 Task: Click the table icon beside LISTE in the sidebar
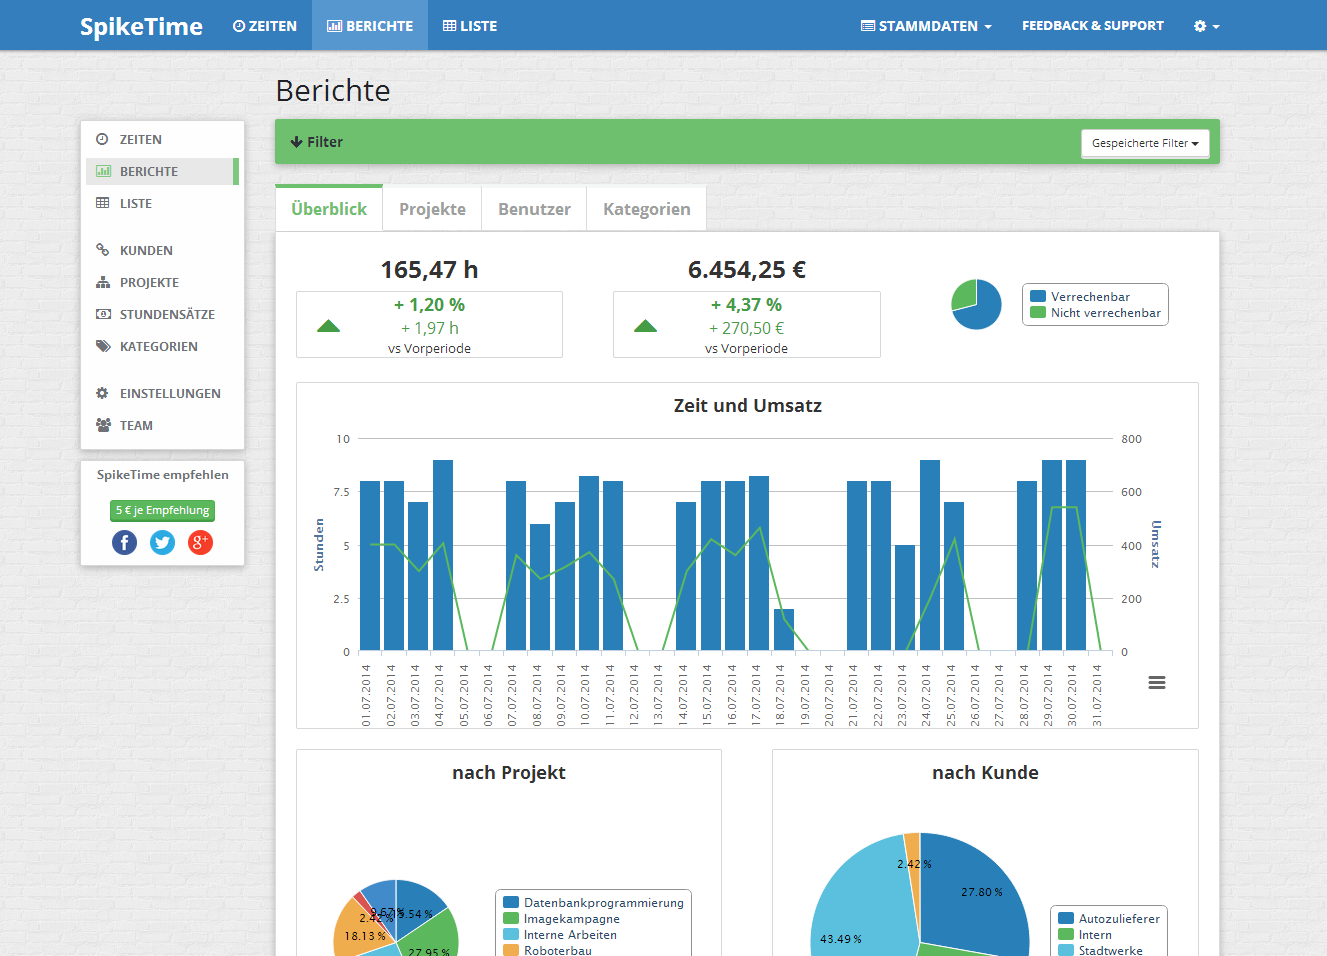pos(103,203)
